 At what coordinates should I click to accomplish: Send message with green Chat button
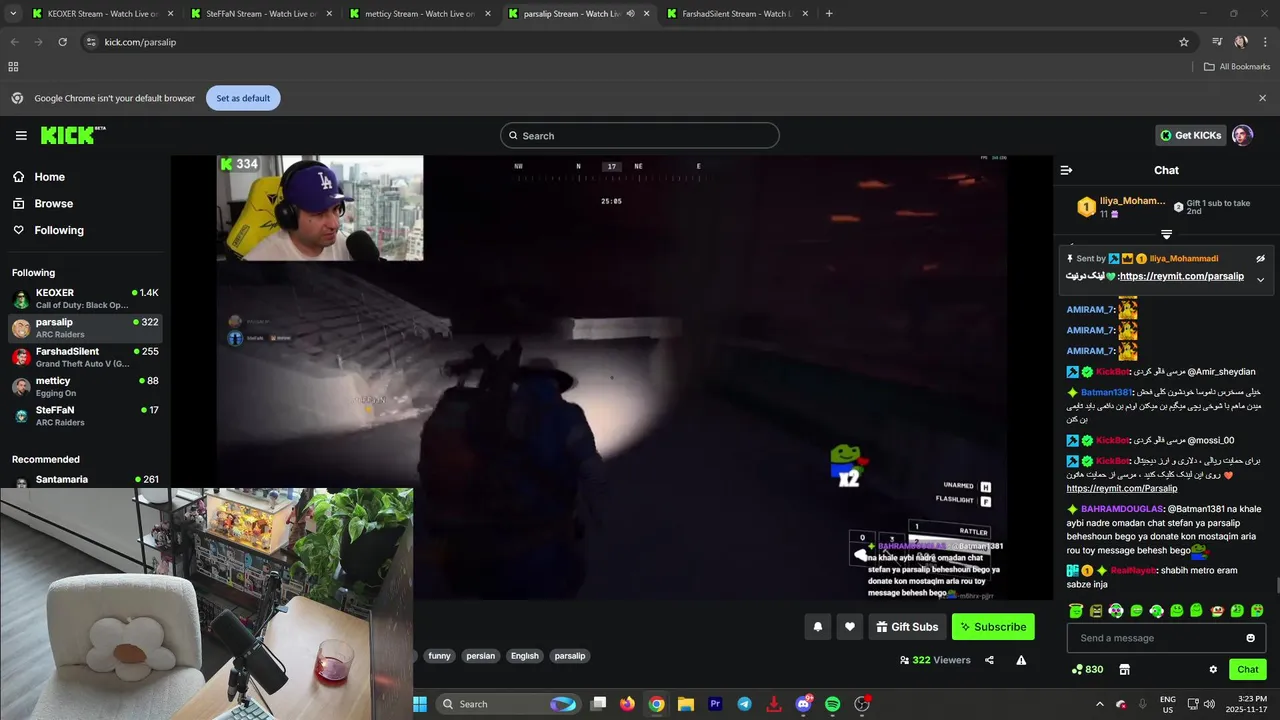click(1248, 670)
